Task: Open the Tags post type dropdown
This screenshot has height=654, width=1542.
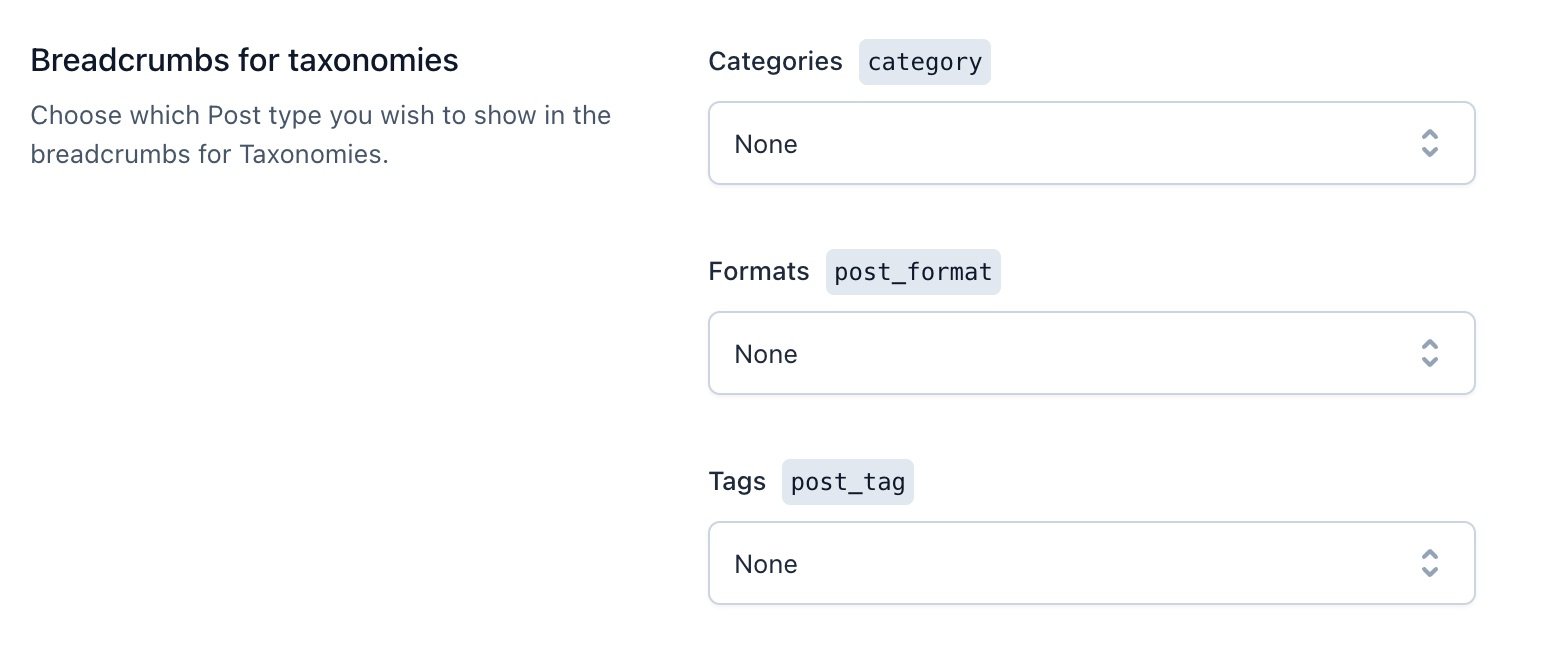Action: (1091, 563)
